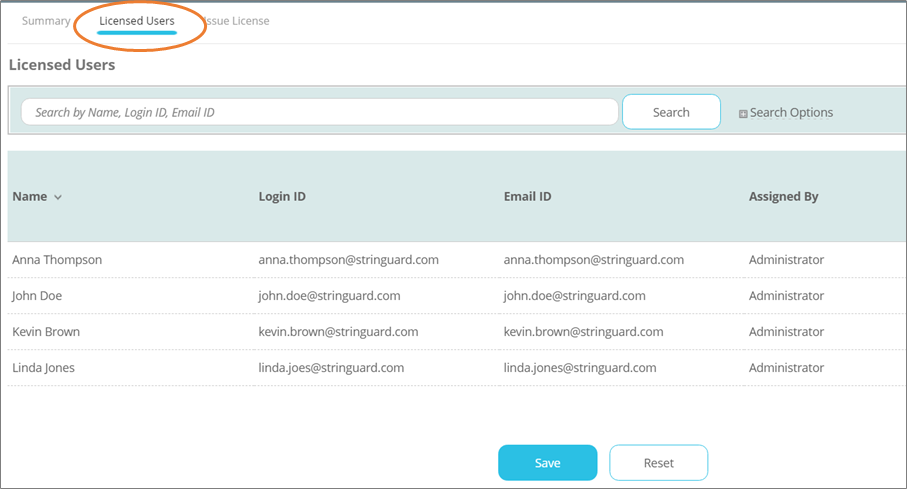Click the Assigned By column header
The height and width of the screenshot is (489, 907).
pos(783,197)
